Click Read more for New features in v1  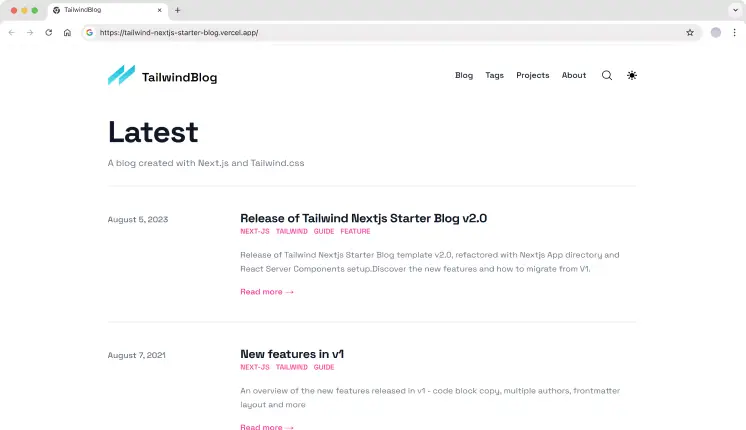tap(267, 427)
